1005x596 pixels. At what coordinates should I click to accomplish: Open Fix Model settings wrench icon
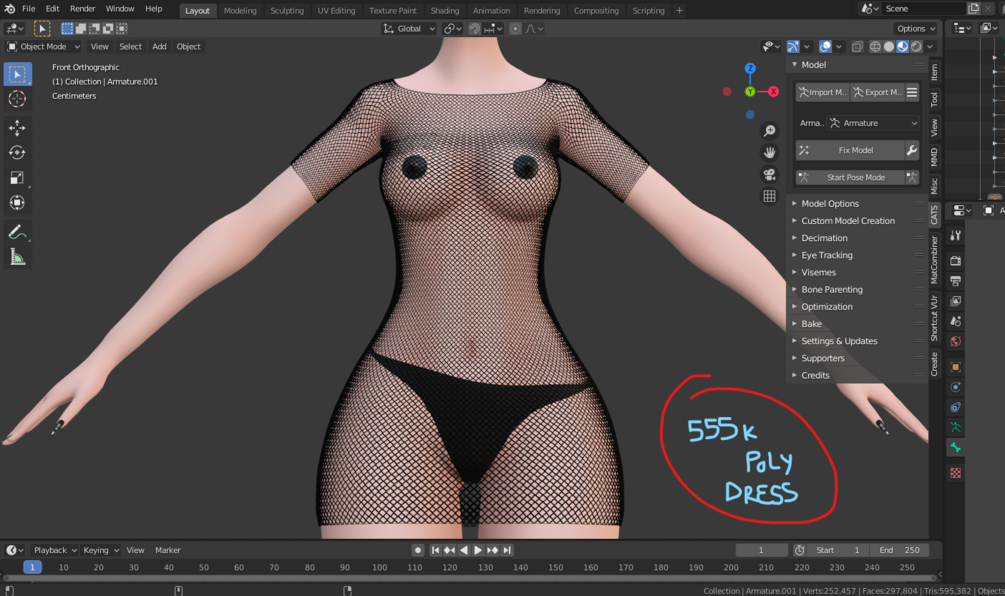click(x=911, y=150)
